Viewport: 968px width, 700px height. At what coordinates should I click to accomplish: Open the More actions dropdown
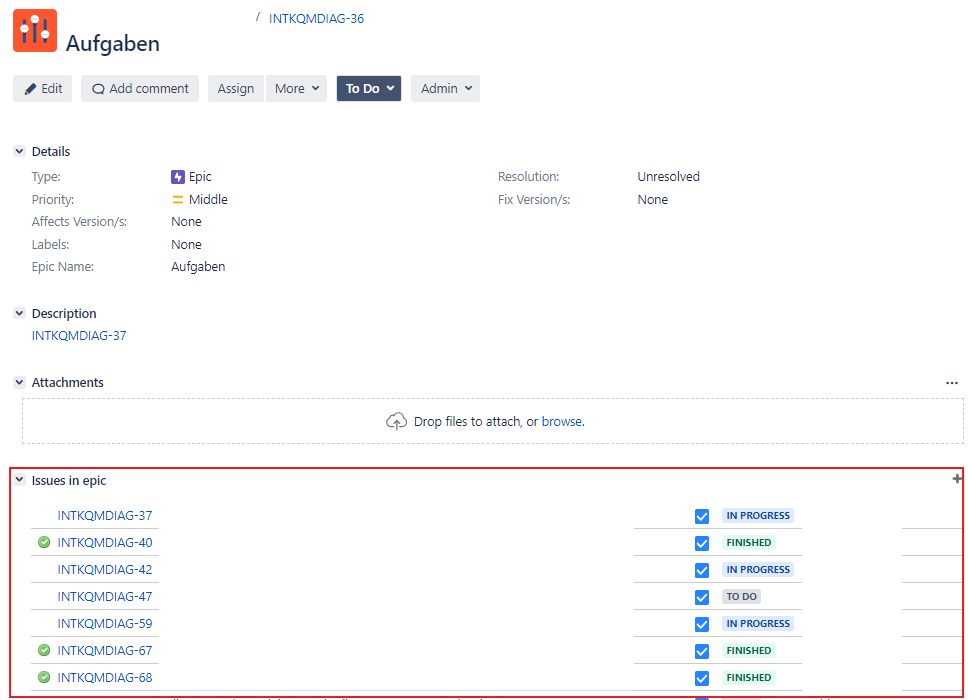(296, 88)
